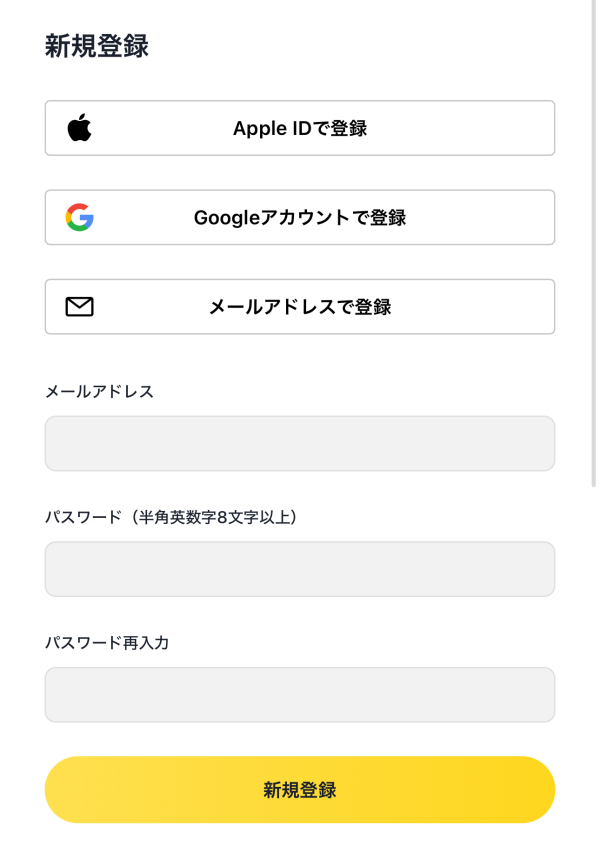Select the メールアドレスで登録 button text

tap(300, 307)
